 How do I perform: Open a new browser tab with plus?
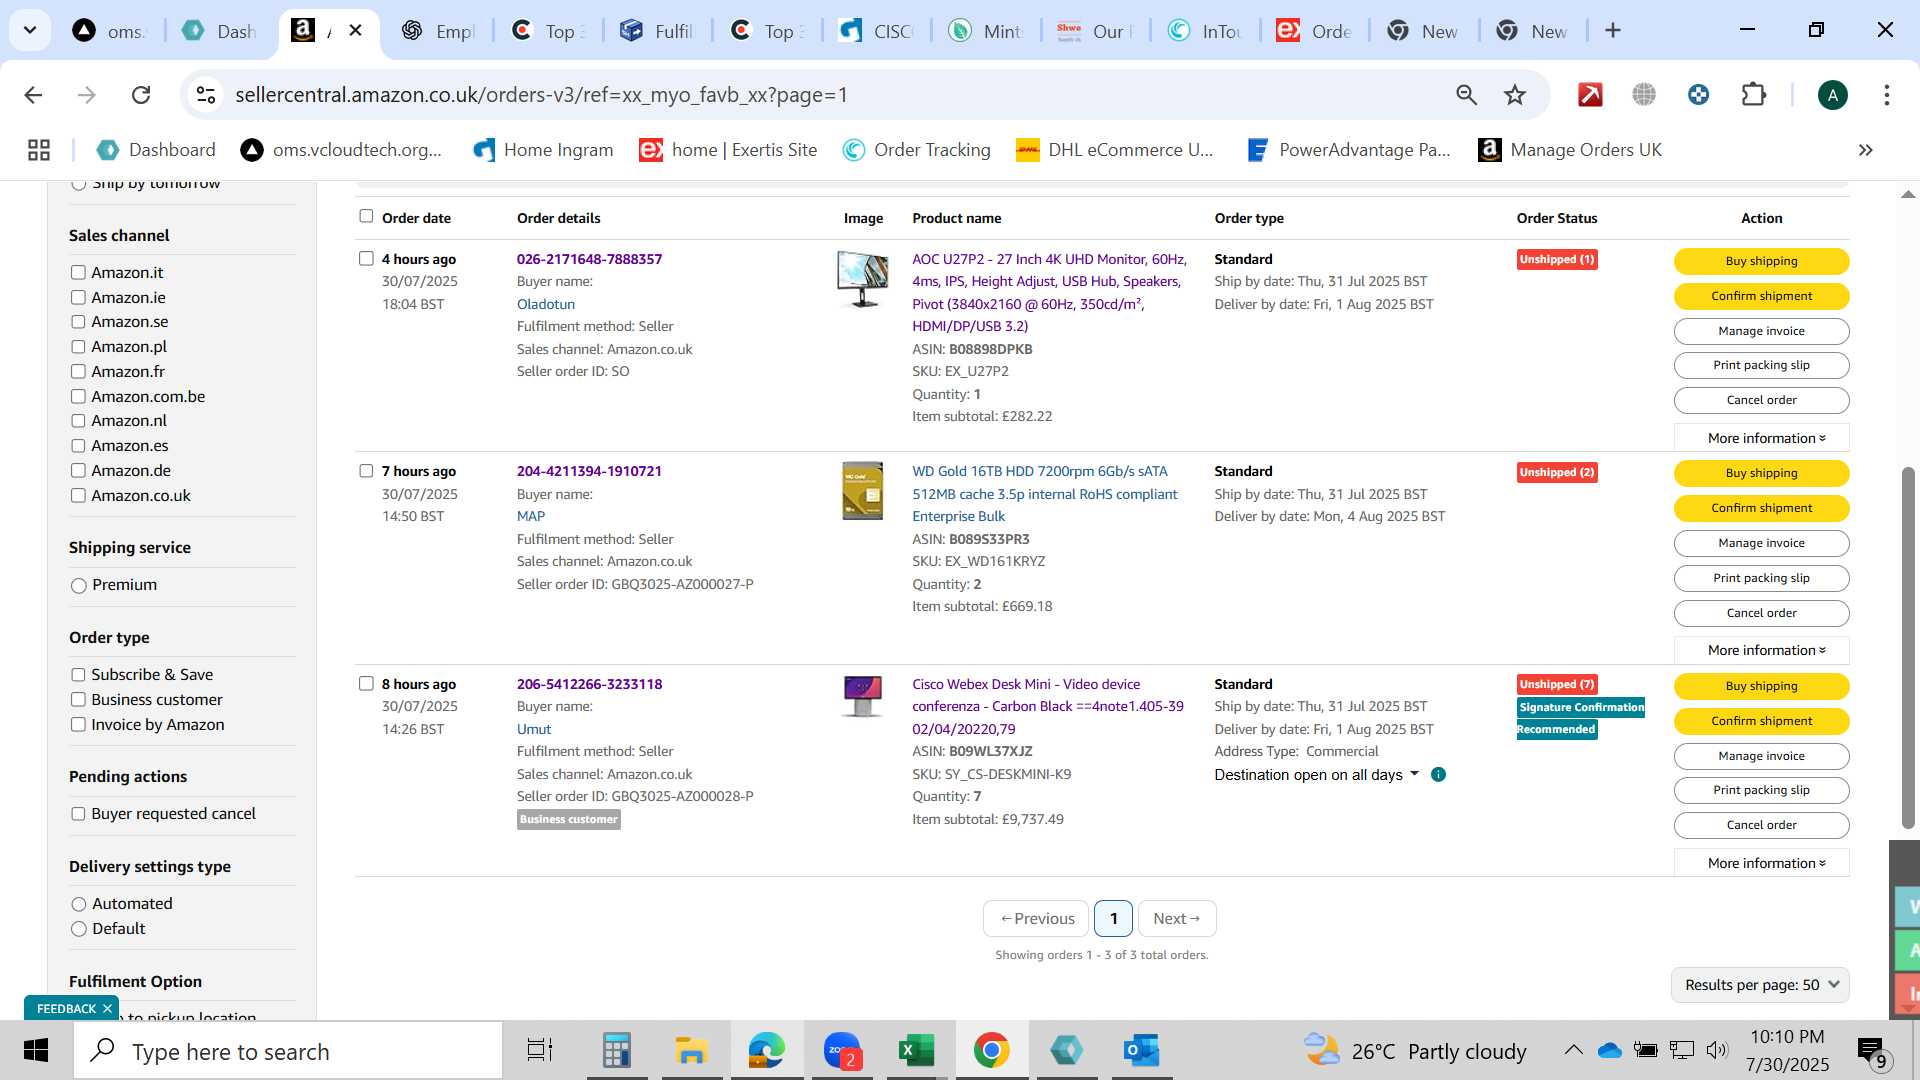click(1613, 31)
